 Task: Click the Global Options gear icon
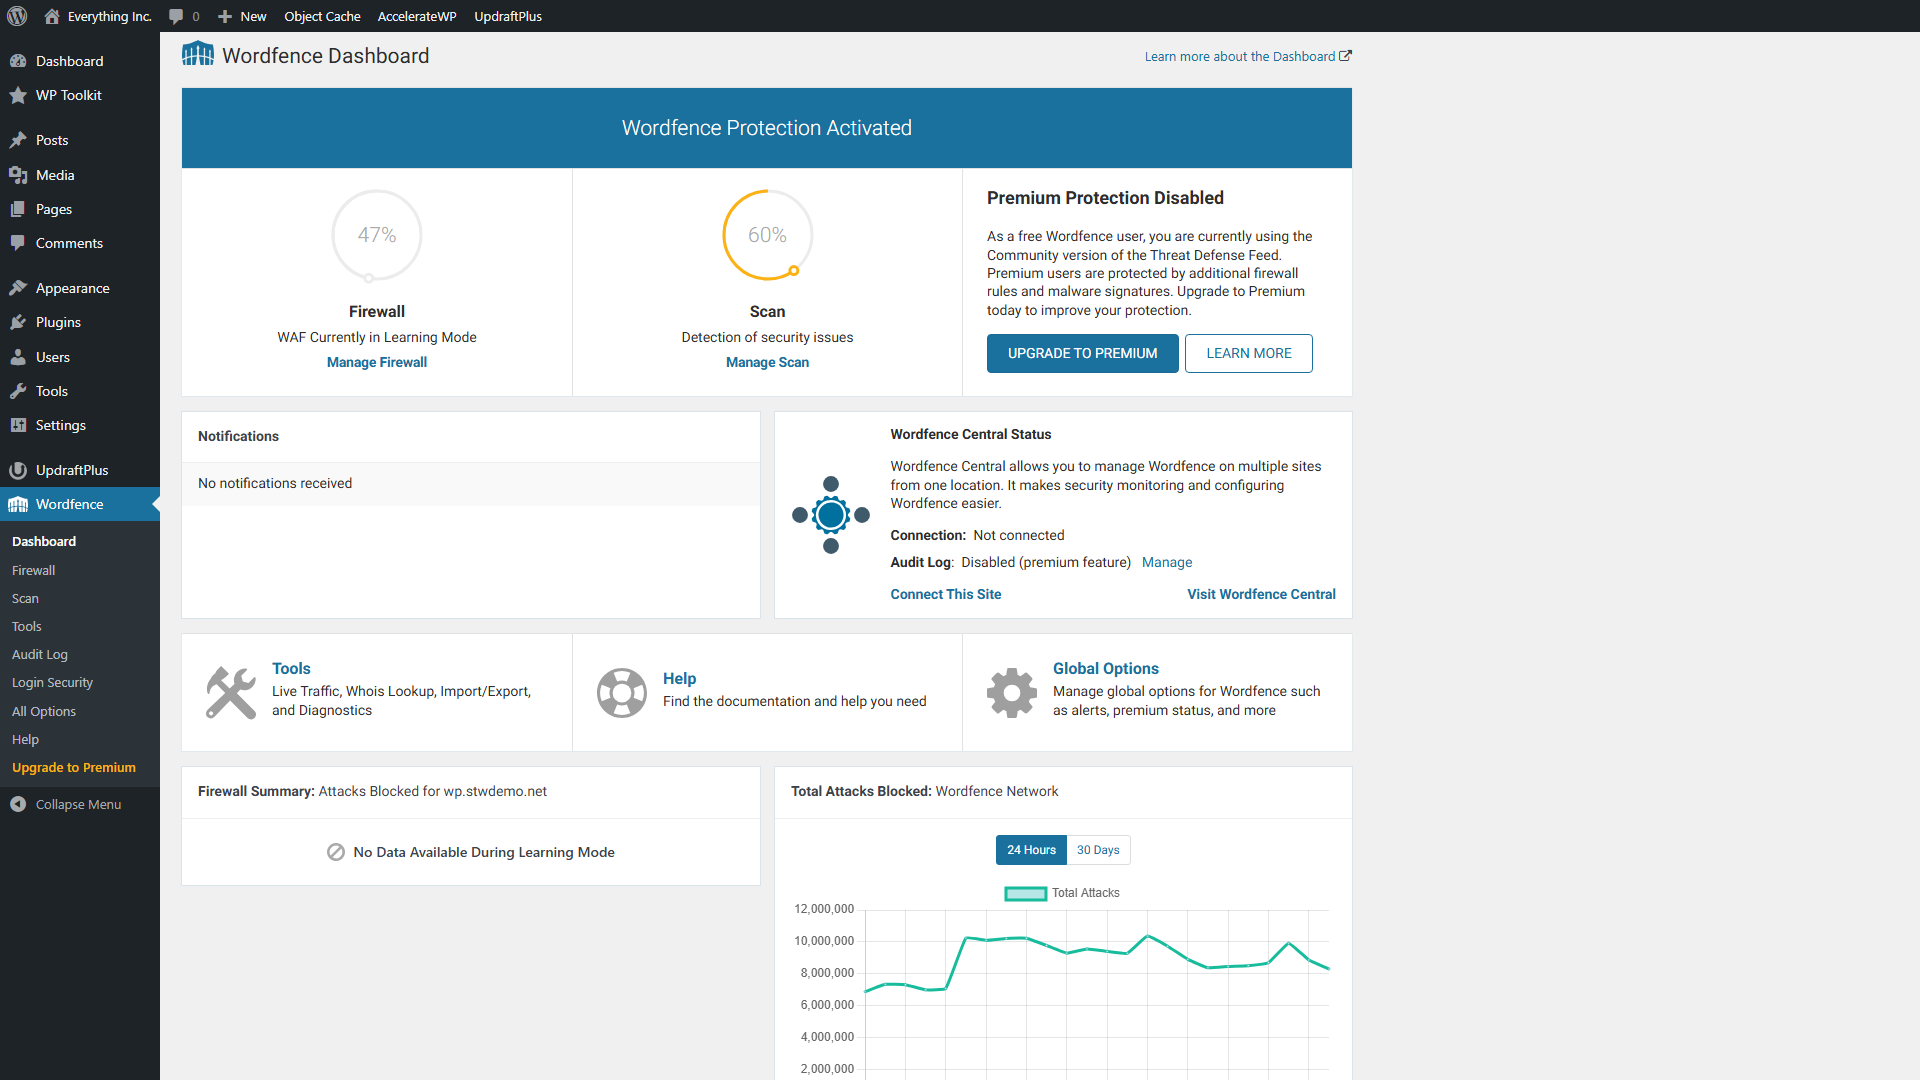pyautogui.click(x=1012, y=692)
